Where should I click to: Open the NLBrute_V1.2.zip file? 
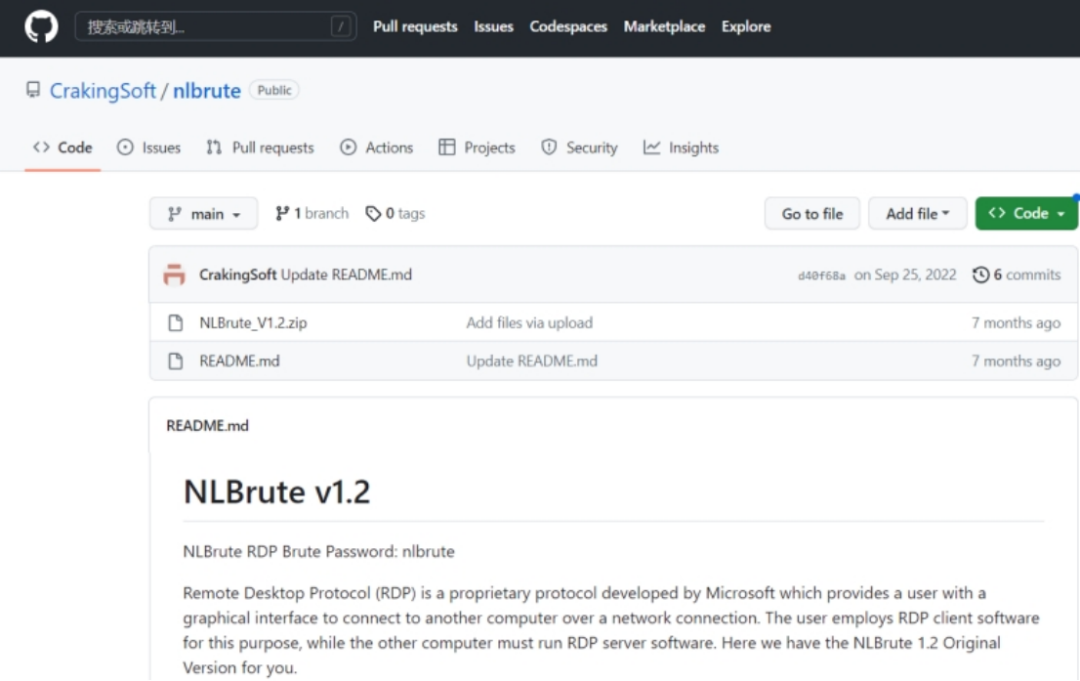pos(253,323)
